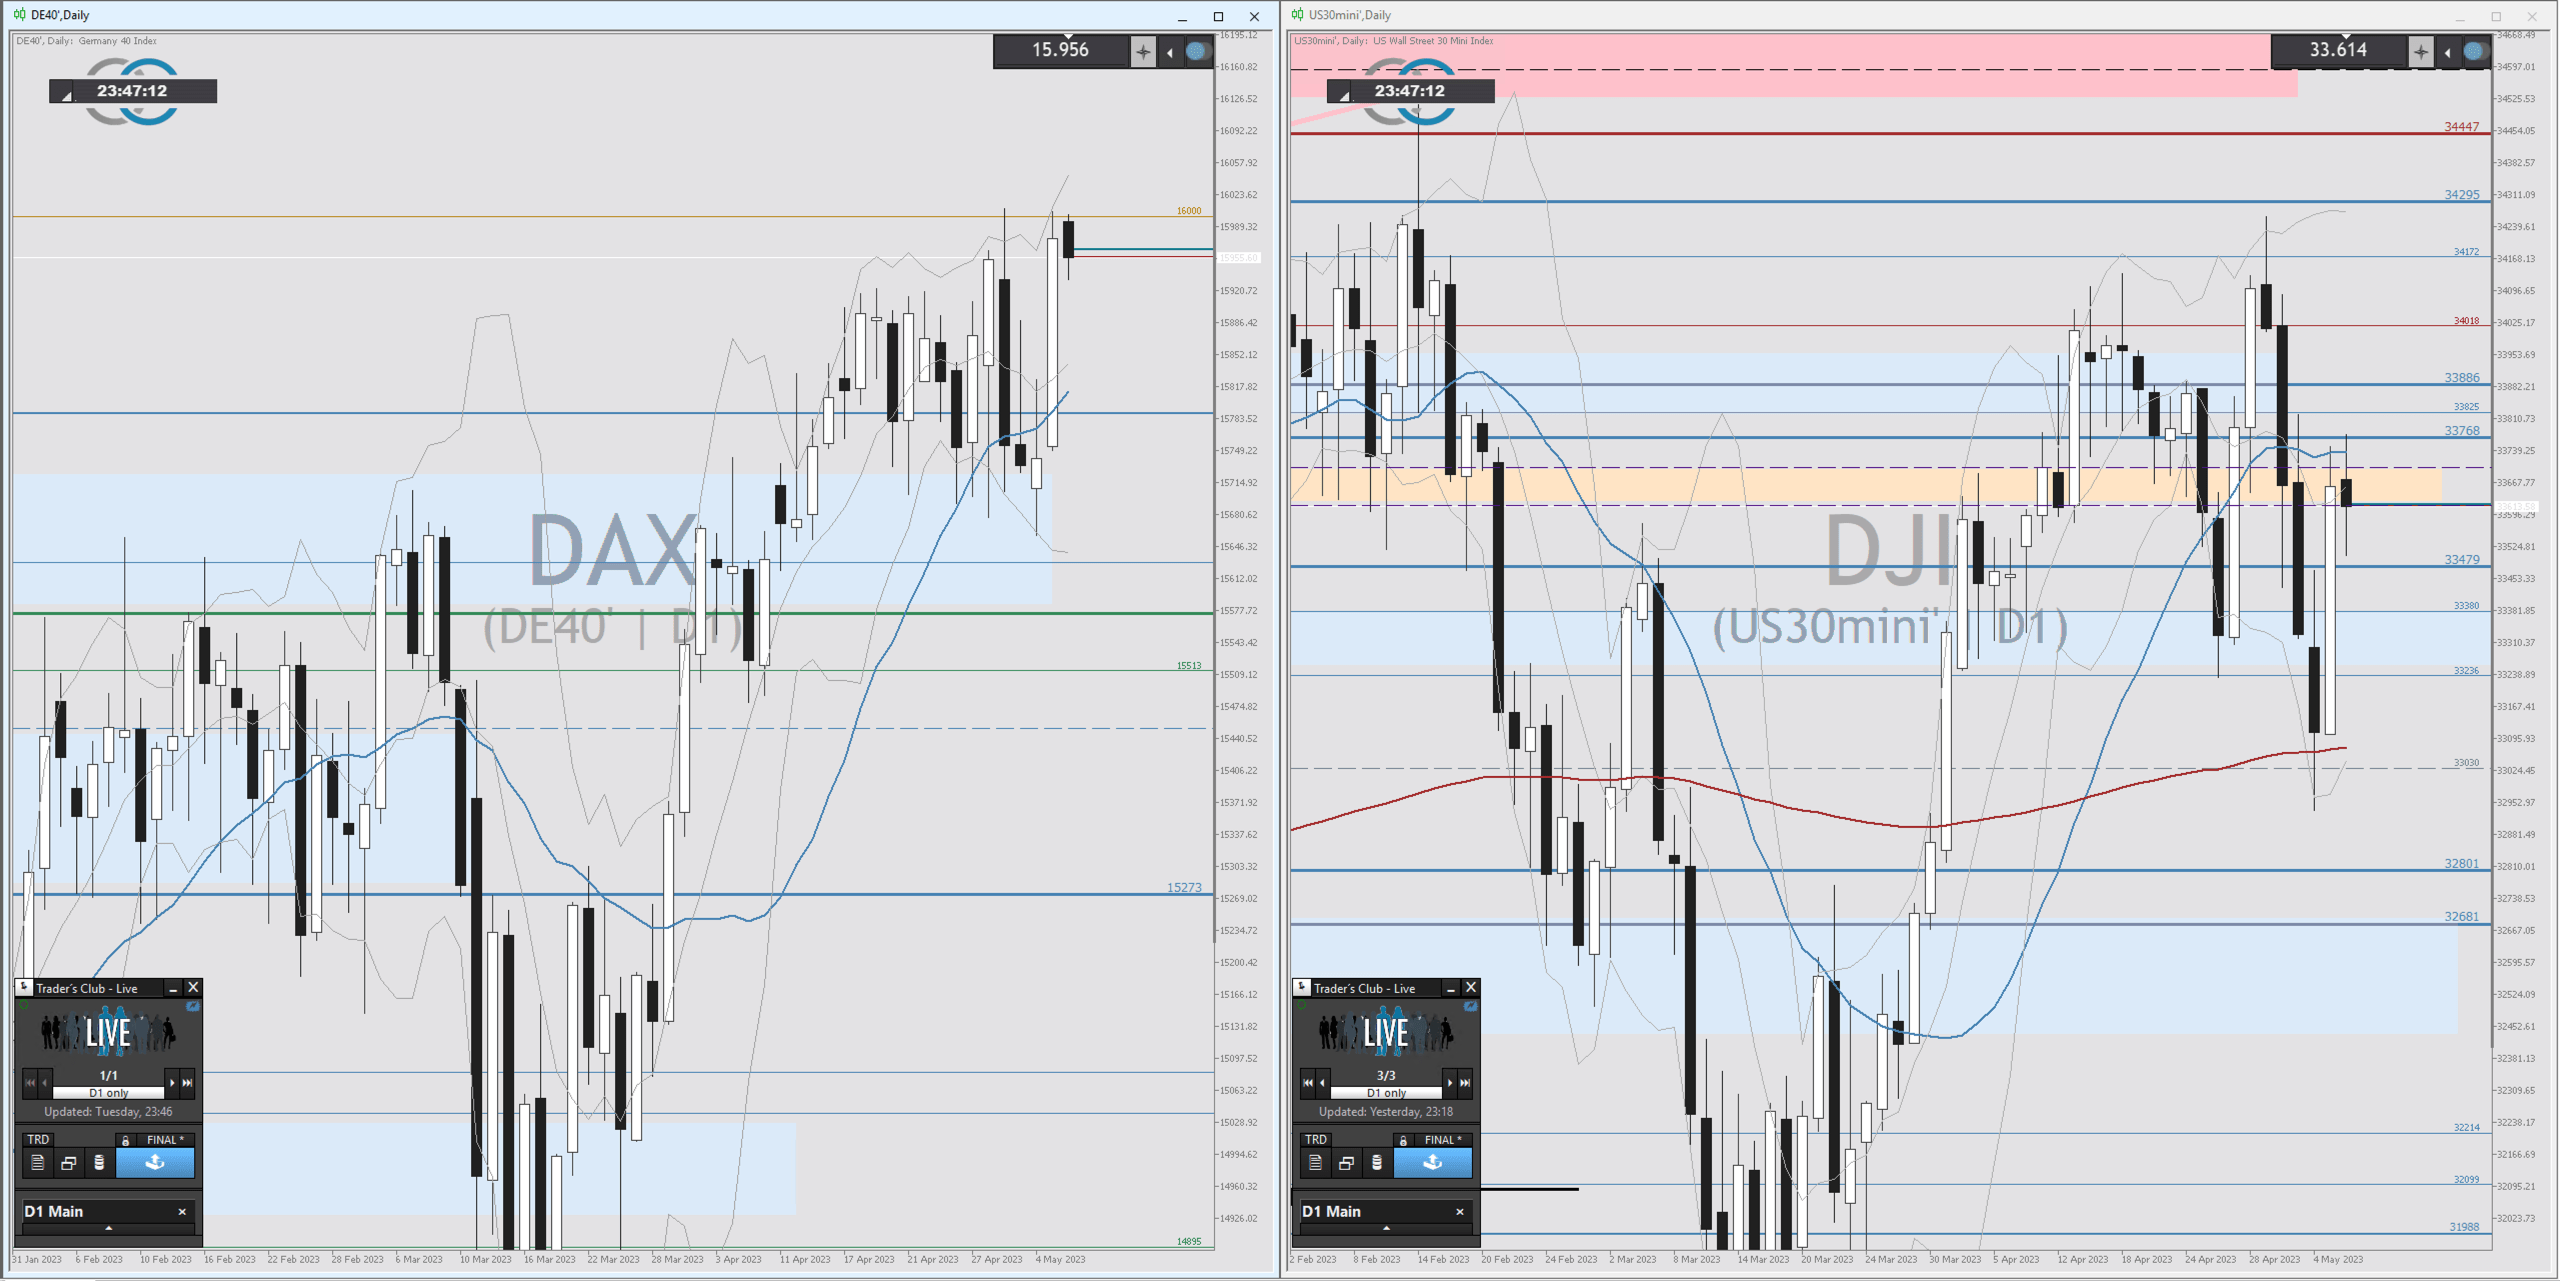The image size is (2560, 1281).
Task: Click the 15273 level label on DAX chart
Action: pos(1184,887)
